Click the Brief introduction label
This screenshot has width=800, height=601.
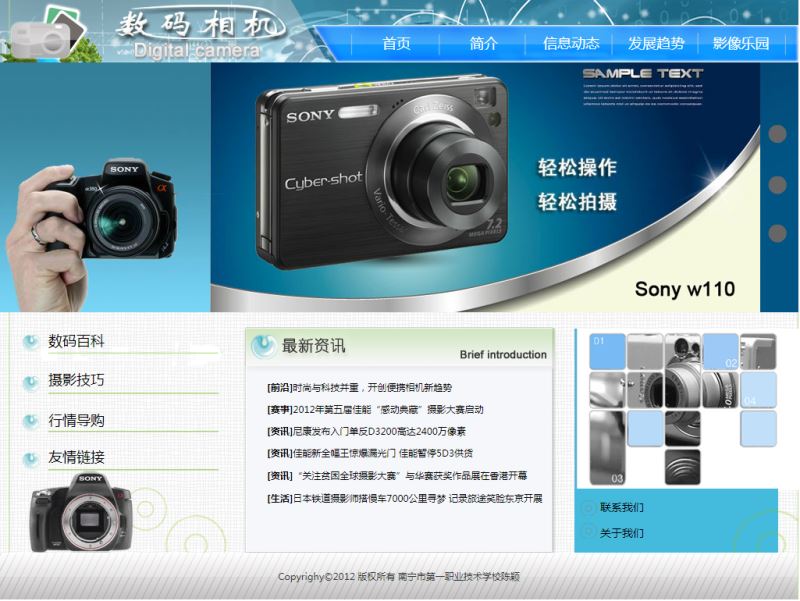[503, 355]
